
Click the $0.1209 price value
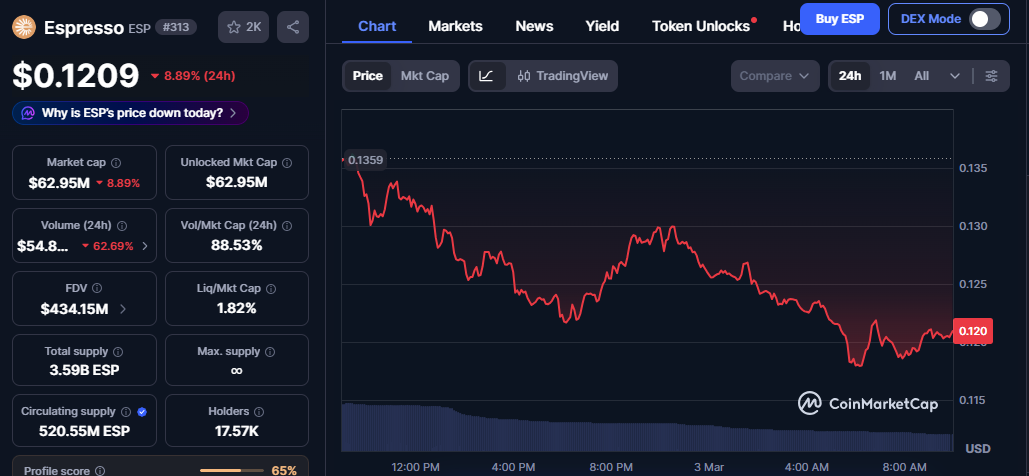pos(76,76)
